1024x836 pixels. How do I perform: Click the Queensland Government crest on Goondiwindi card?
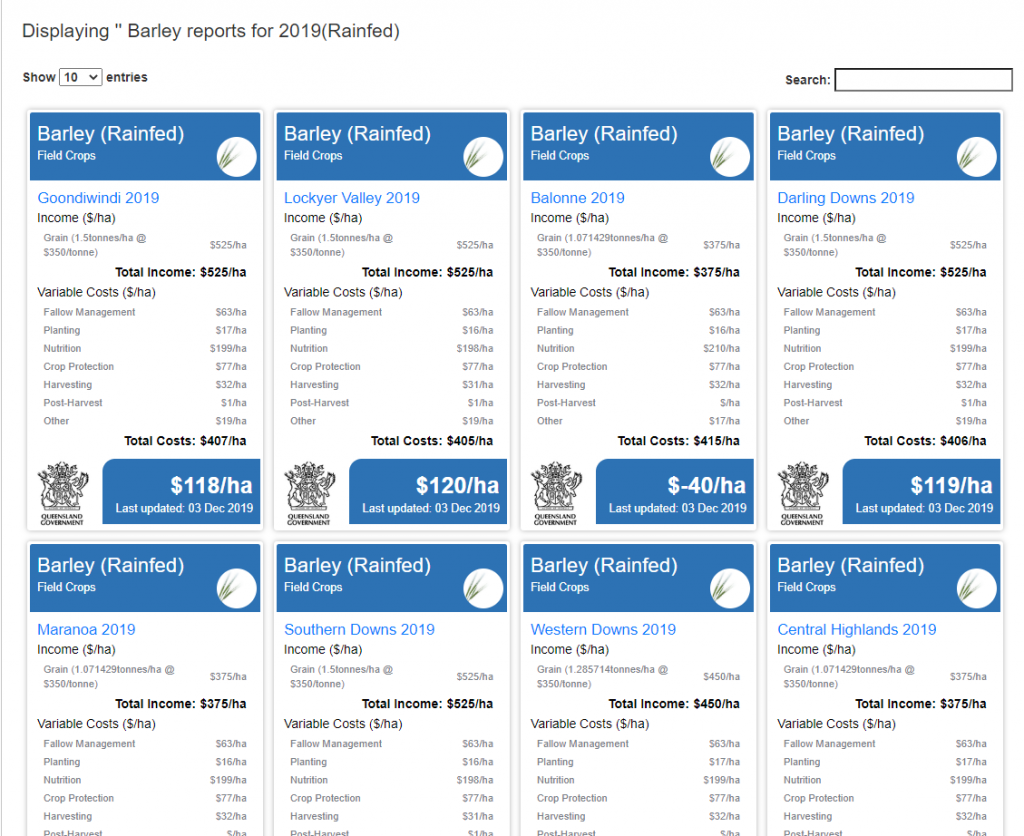coord(62,493)
